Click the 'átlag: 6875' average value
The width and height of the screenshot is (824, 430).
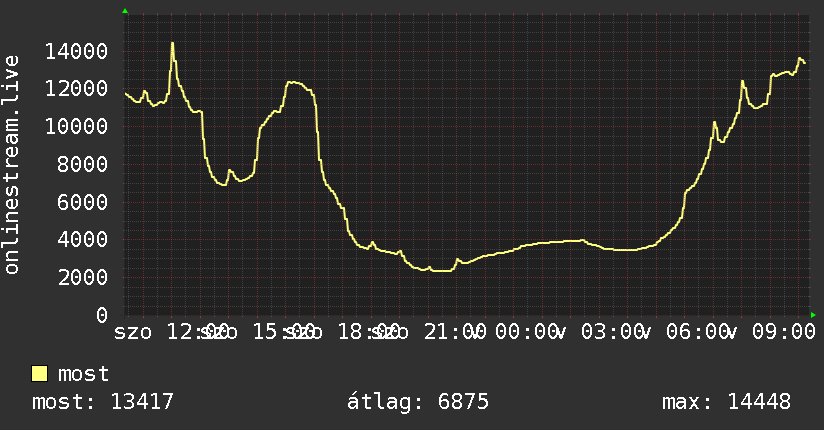(x=418, y=402)
